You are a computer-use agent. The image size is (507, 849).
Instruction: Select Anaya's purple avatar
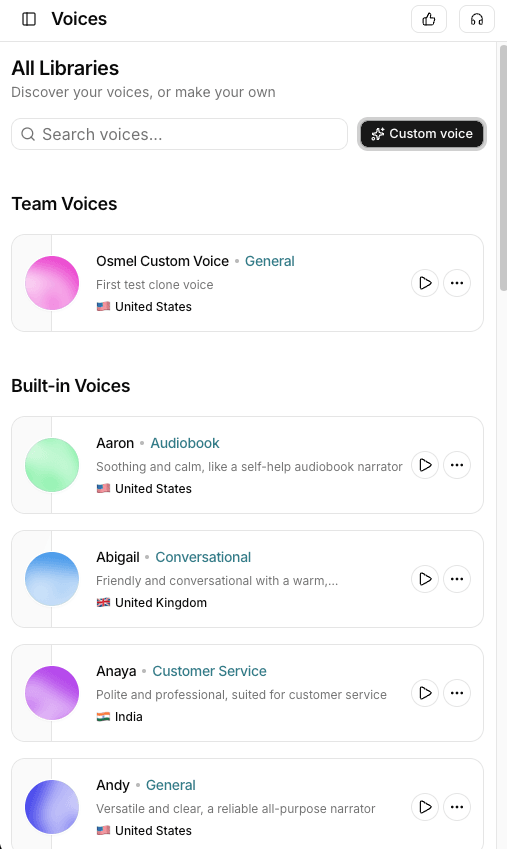coord(52,693)
